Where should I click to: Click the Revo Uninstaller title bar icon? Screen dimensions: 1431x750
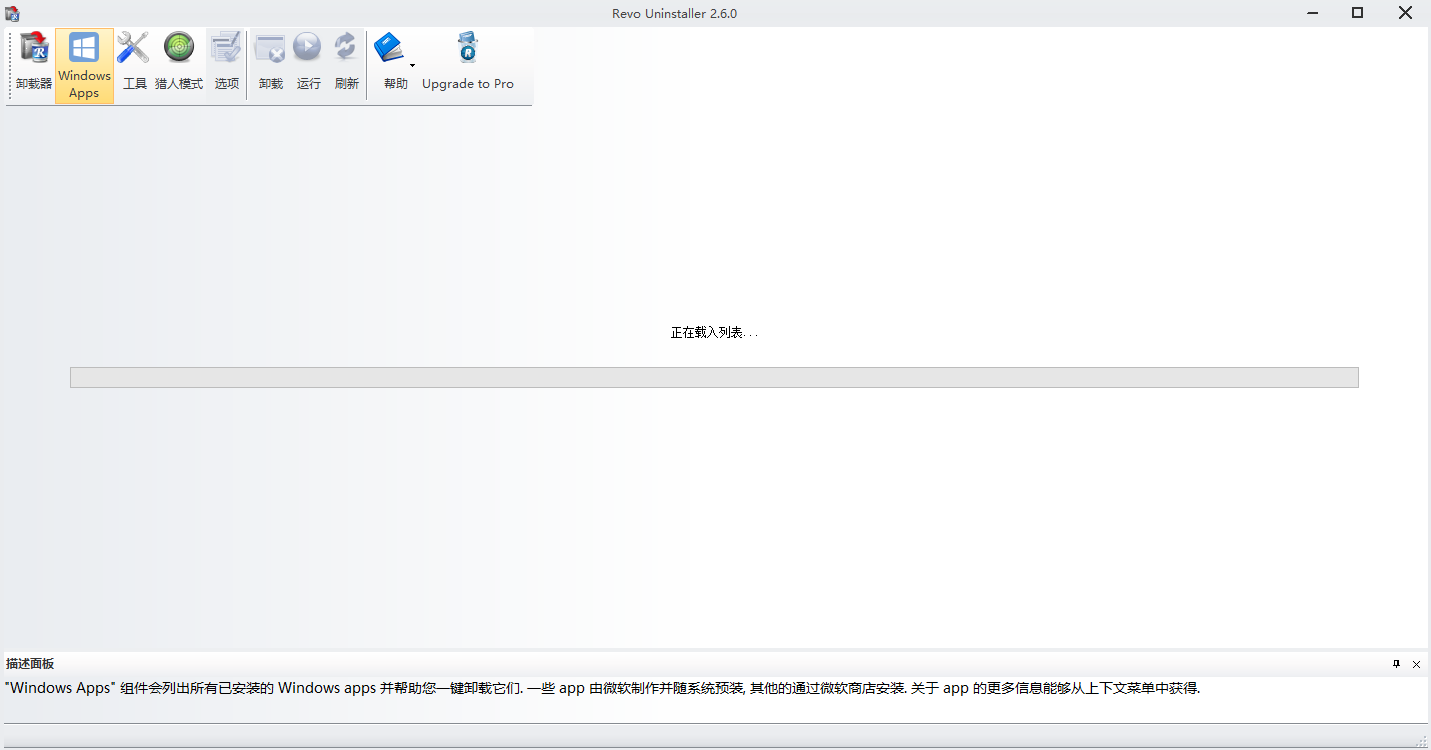coord(12,13)
